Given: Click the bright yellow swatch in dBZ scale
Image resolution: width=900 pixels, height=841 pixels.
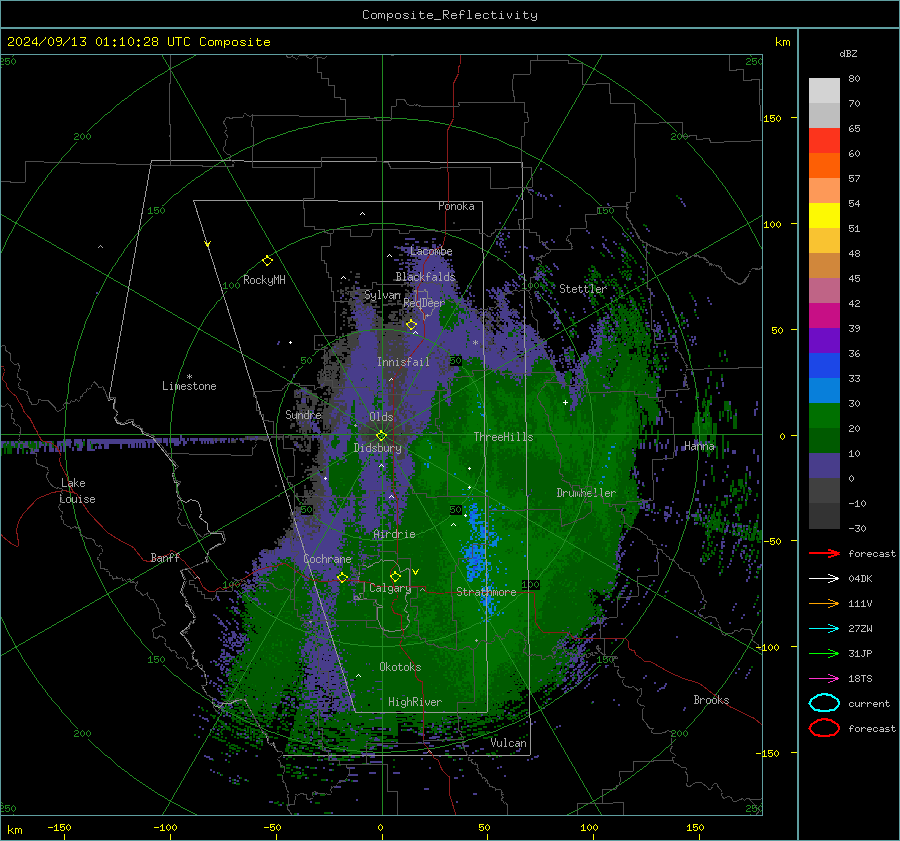Looking at the screenshot, I should pyautogui.click(x=824, y=216).
